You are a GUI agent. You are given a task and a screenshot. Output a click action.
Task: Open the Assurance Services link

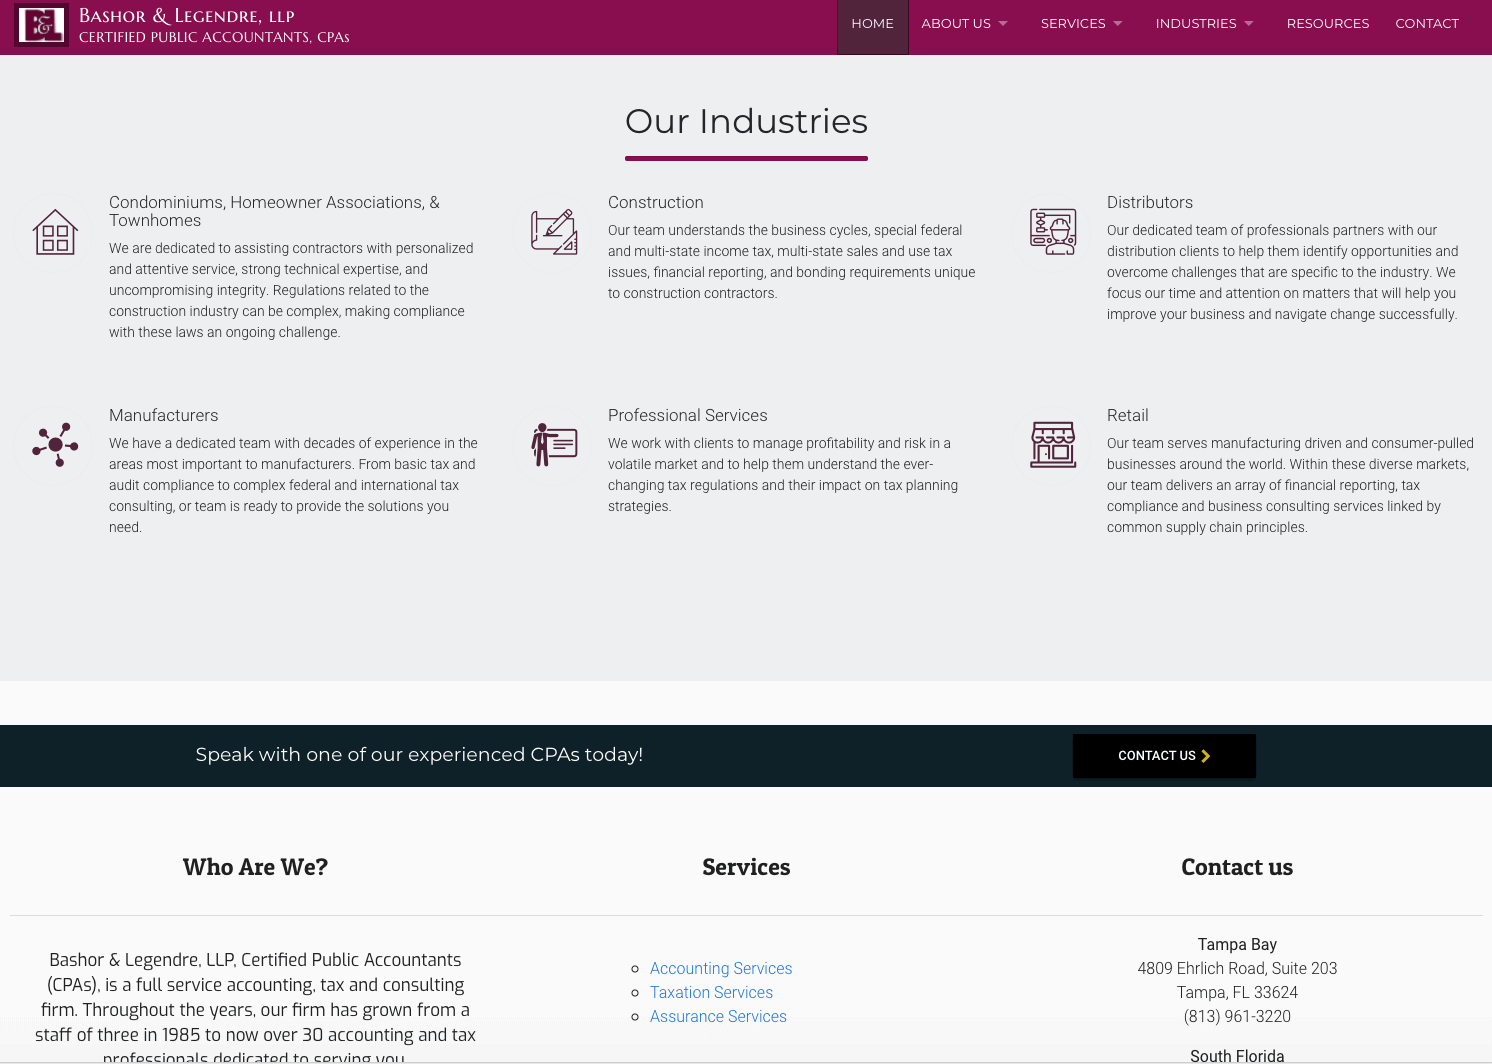[718, 1016]
